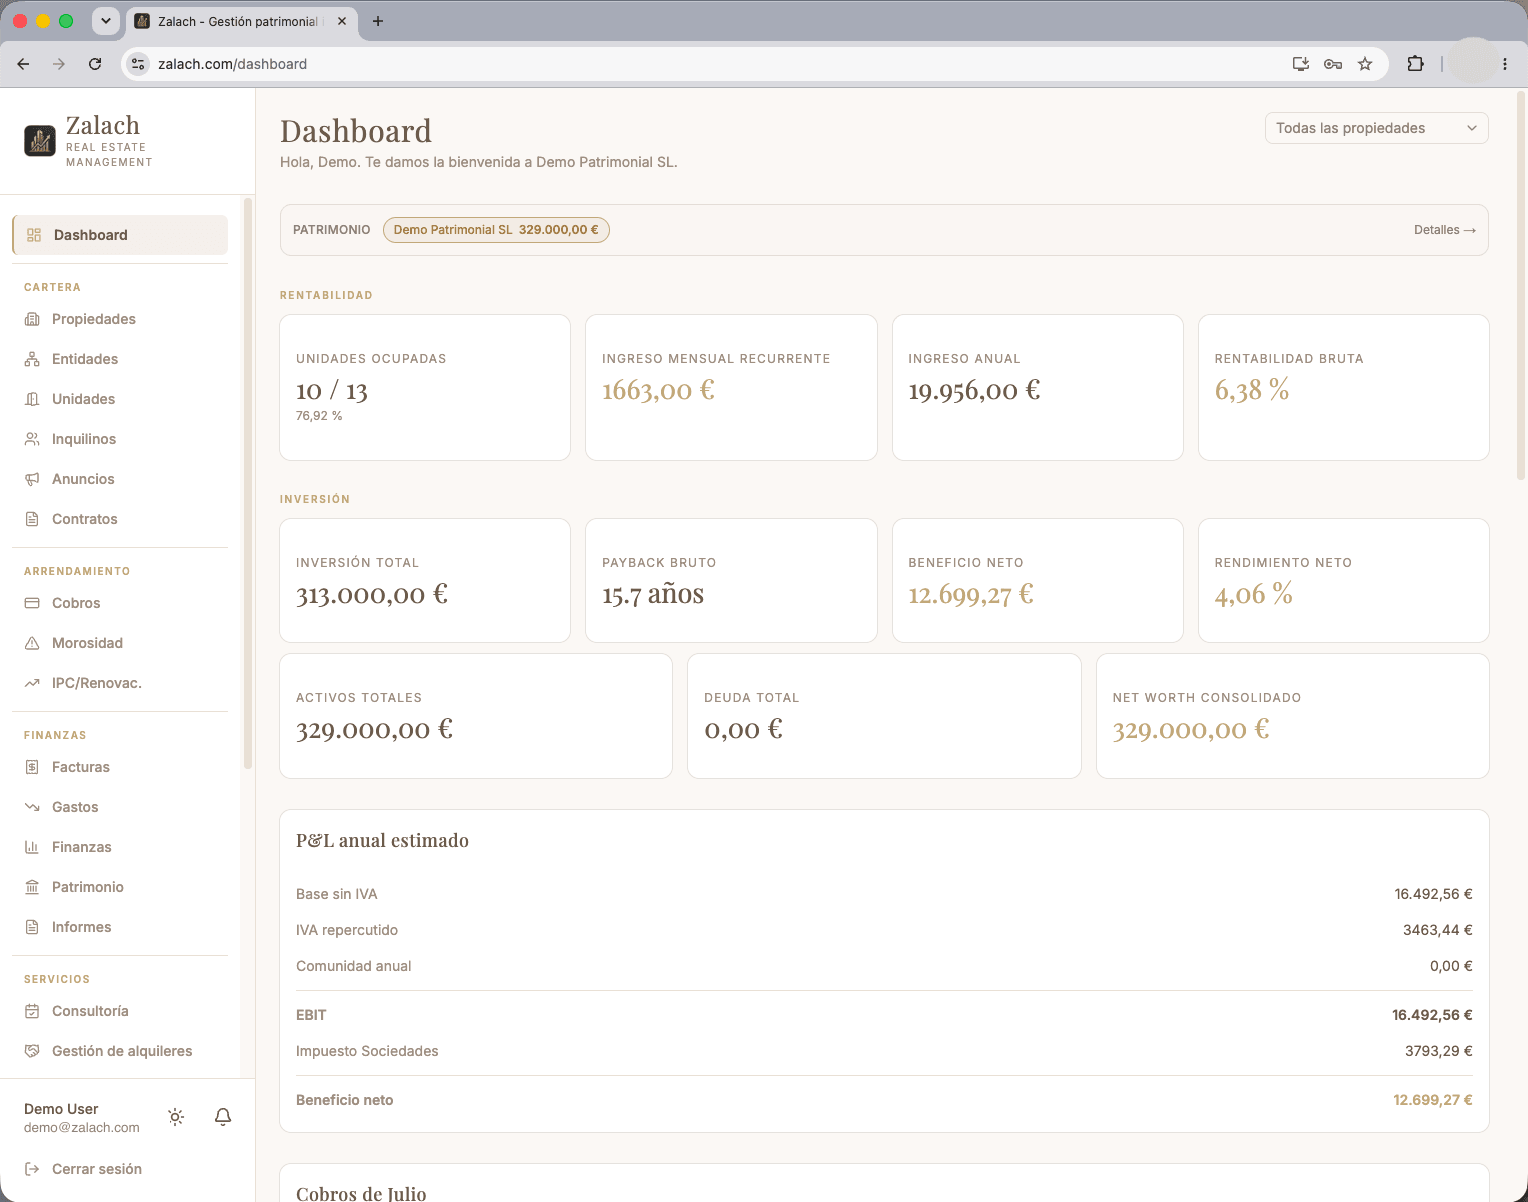This screenshot has height=1202, width=1528.
Task: Click the Informes file icon
Action: (x=32, y=927)
